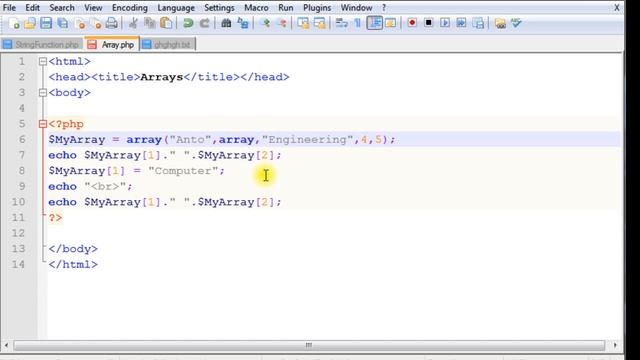Click the word Arrays inside the title tag
Screen dimensions: 640x360
pos(162,77)
